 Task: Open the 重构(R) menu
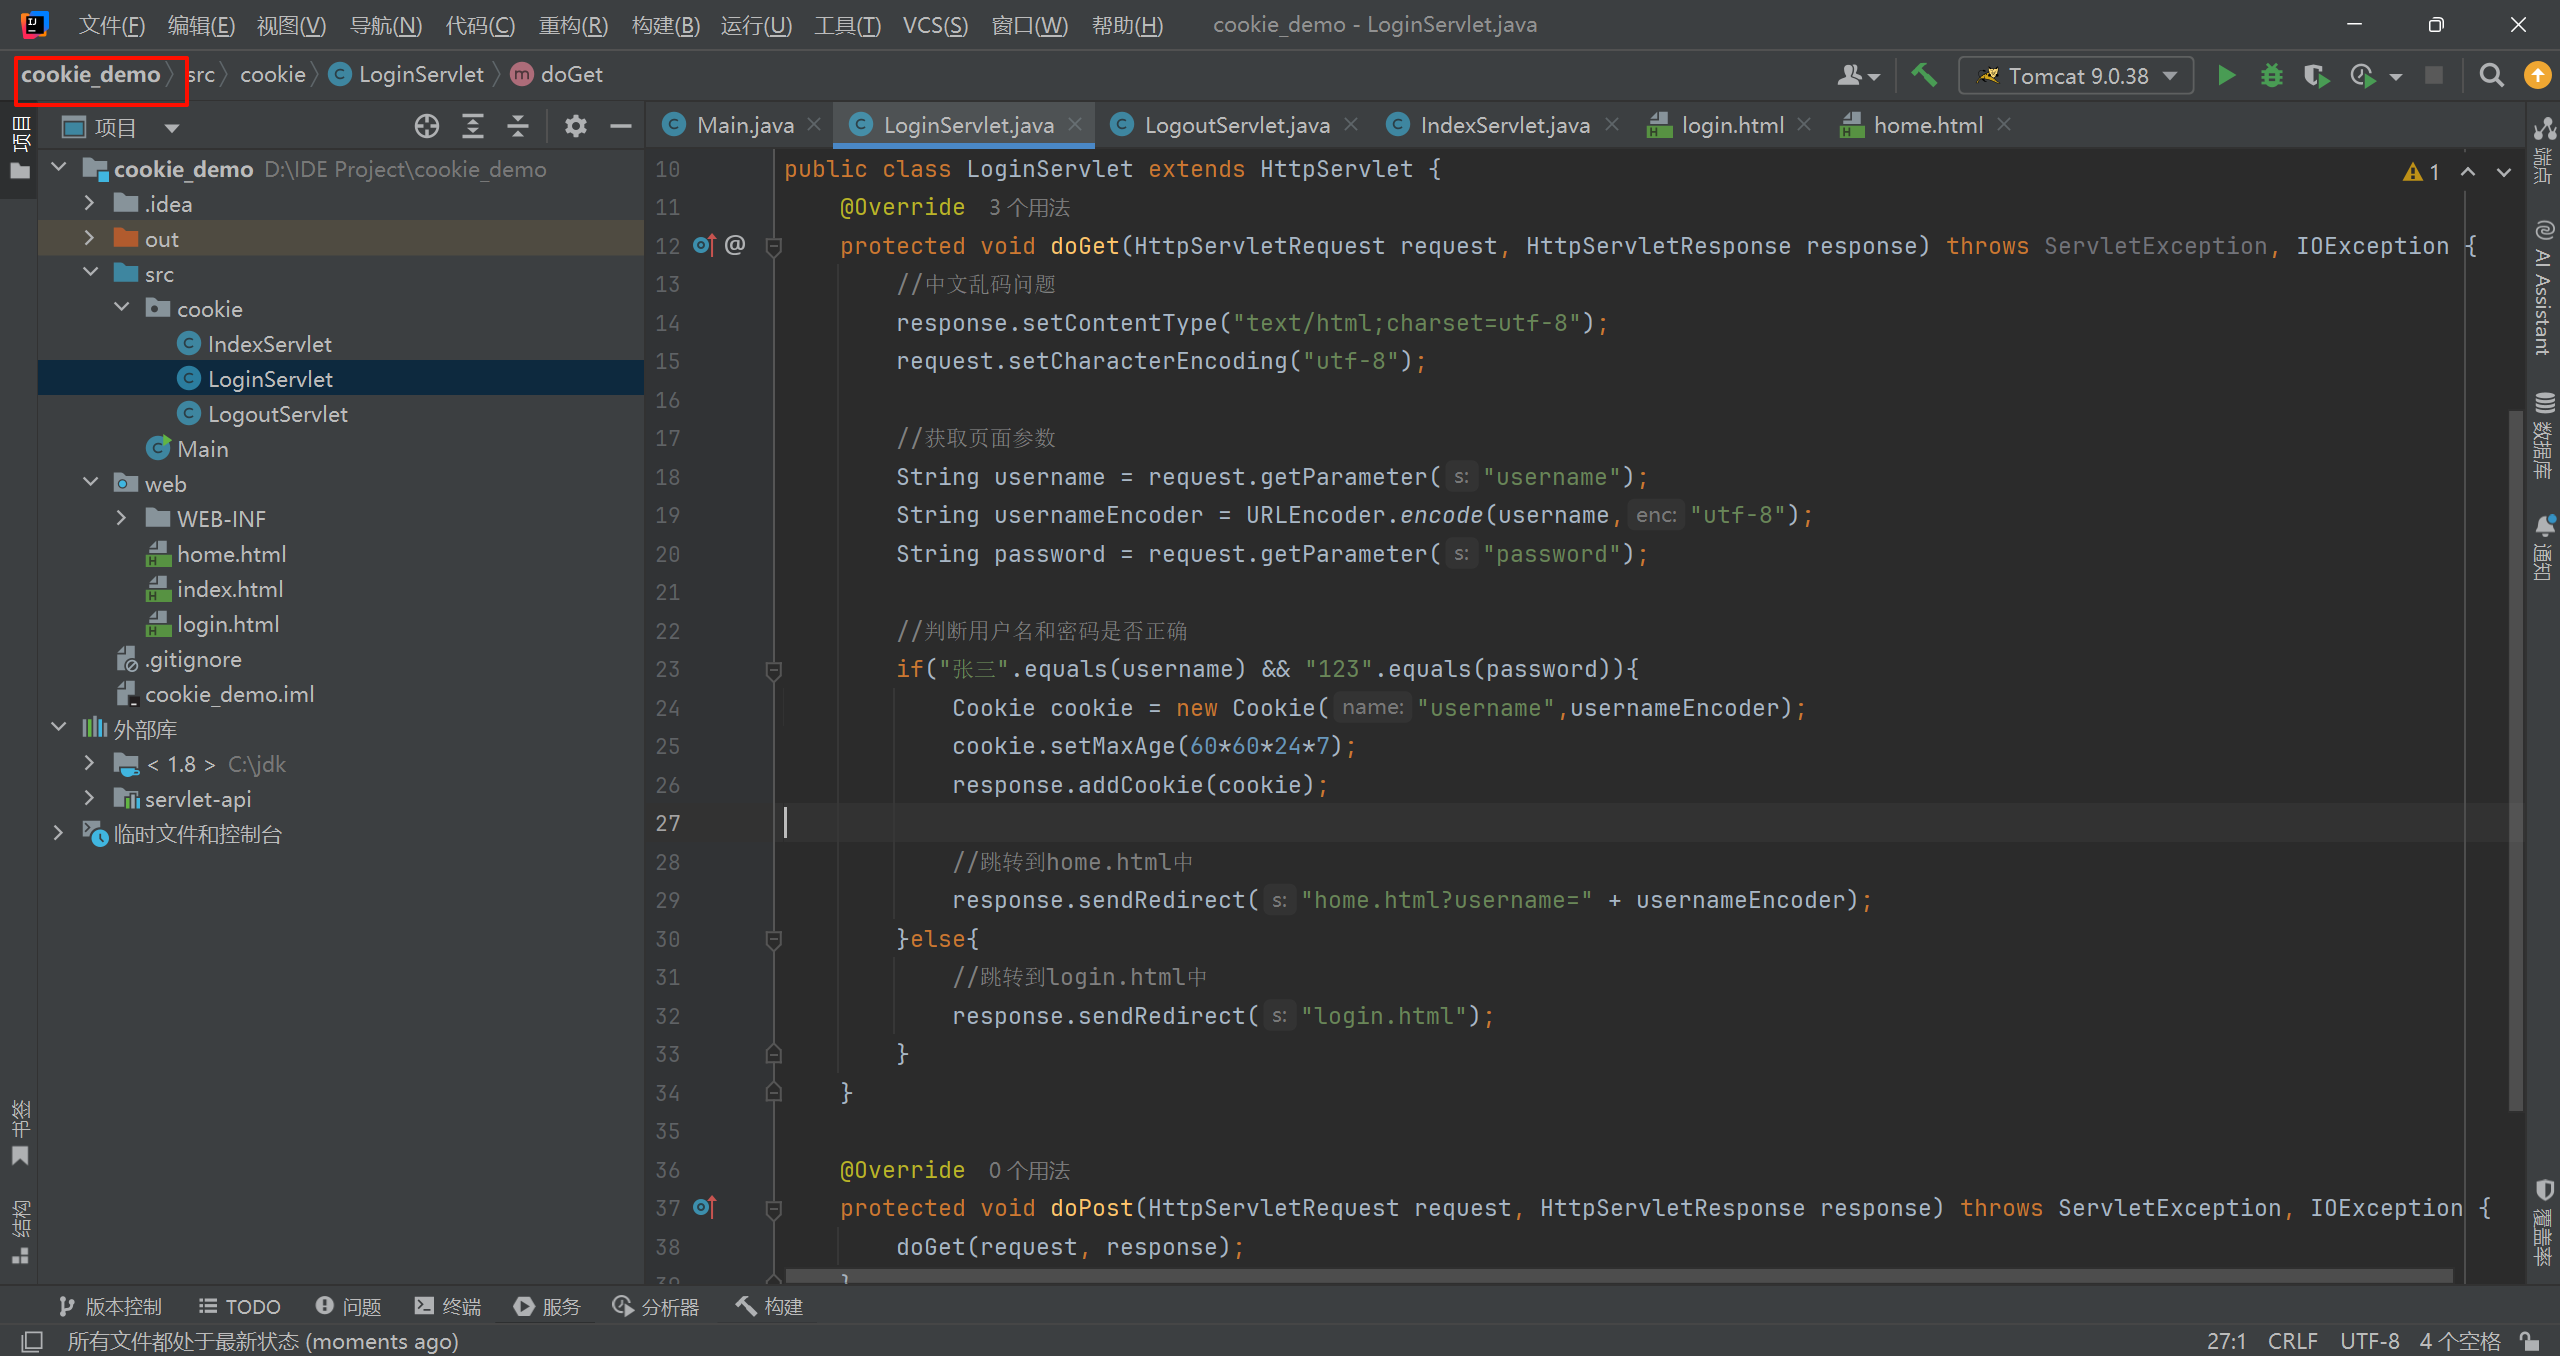(x=573, y=25)
